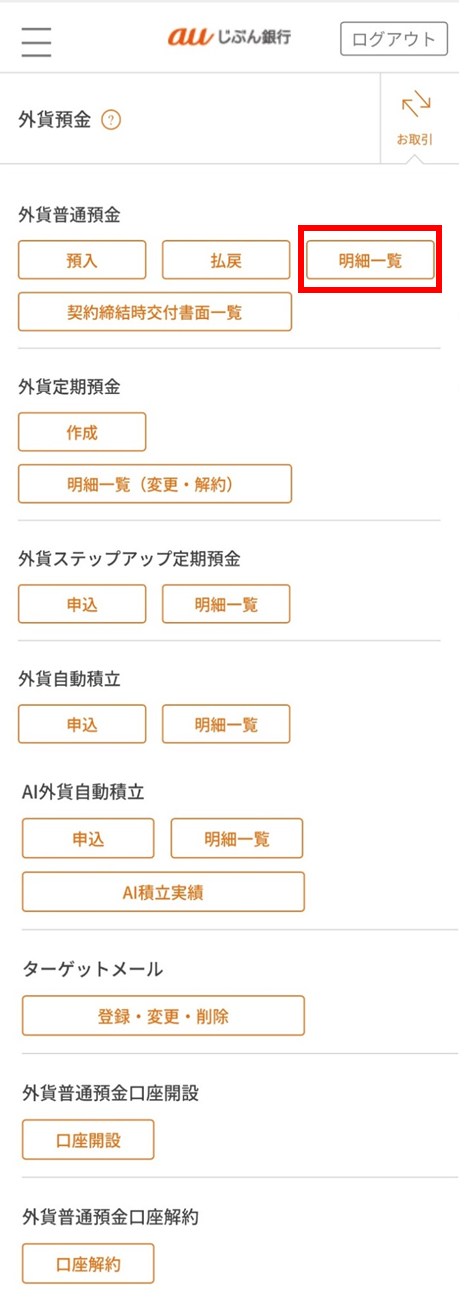Screen dimensions: 460x1301
Task: Click the 口座開設 button
Action: point(88,1139)
